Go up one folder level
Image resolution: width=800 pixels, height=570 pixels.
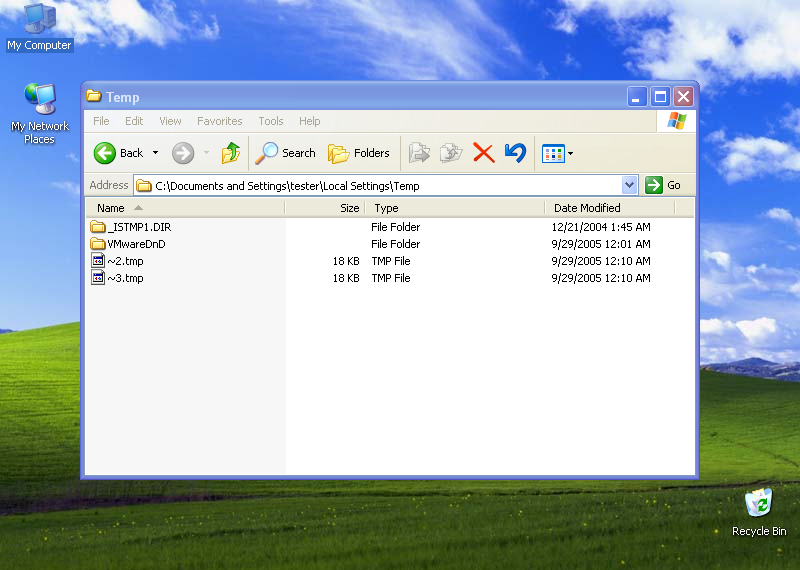[x=231, y=153]
